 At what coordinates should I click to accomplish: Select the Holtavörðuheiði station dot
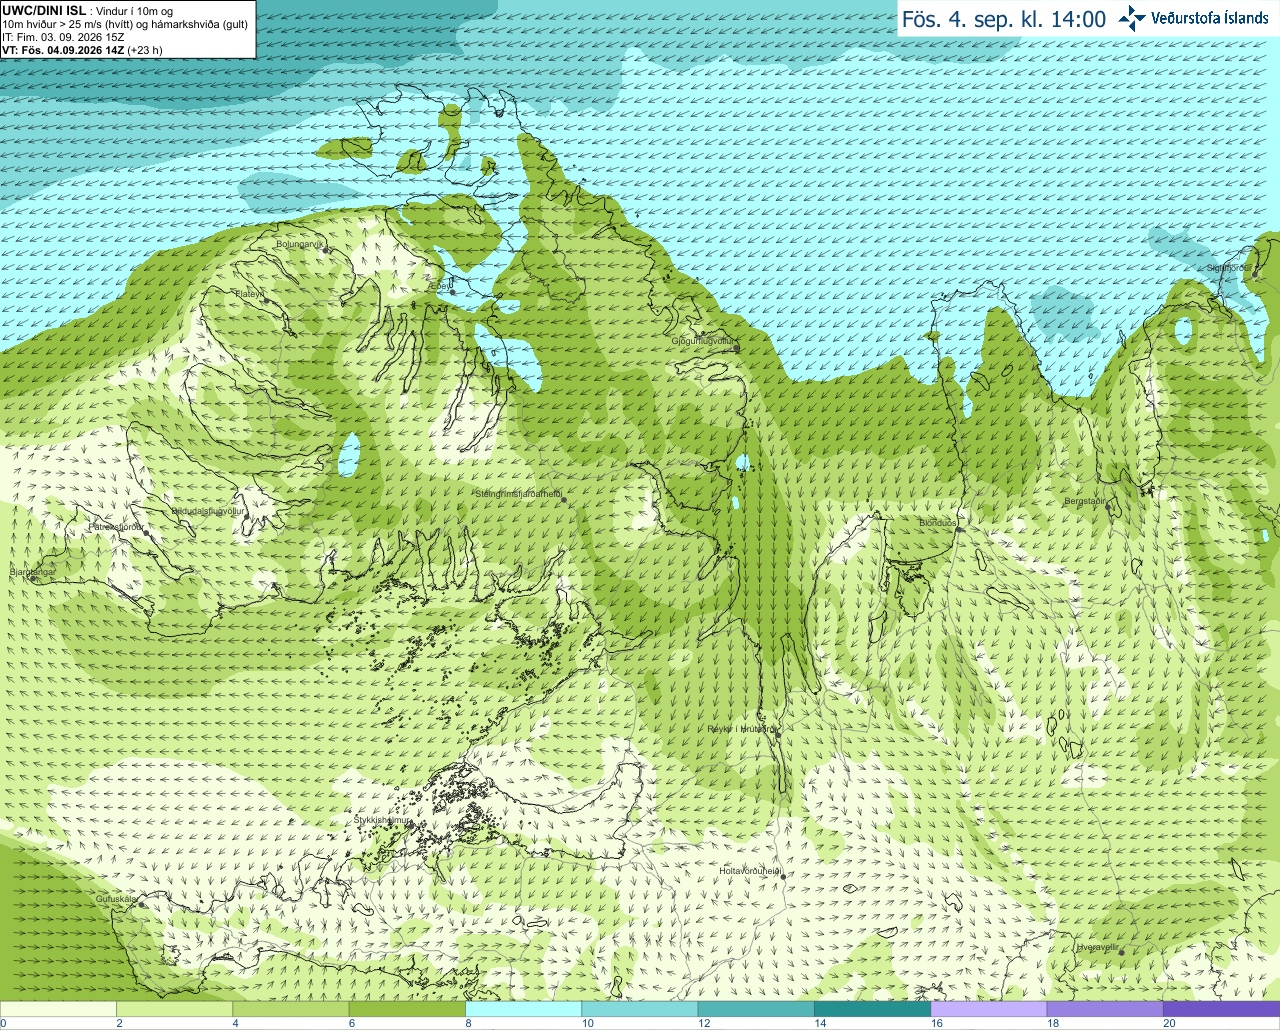tap(784, 876)
